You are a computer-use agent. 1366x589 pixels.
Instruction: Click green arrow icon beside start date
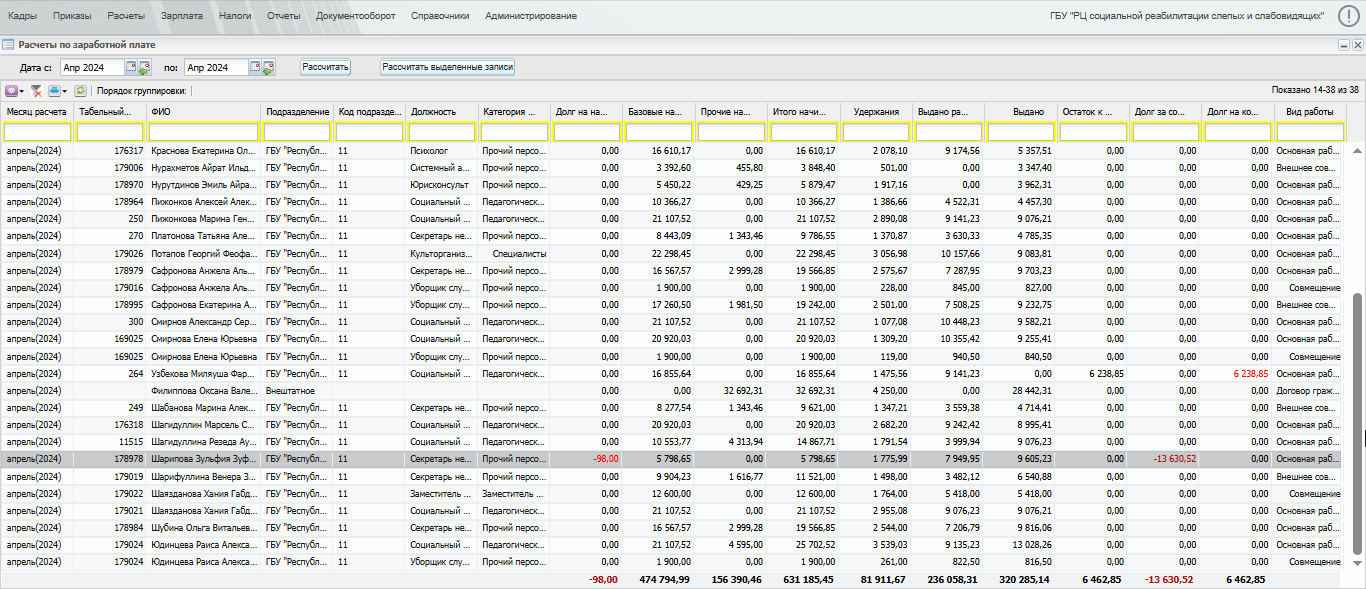pos(143,69)
